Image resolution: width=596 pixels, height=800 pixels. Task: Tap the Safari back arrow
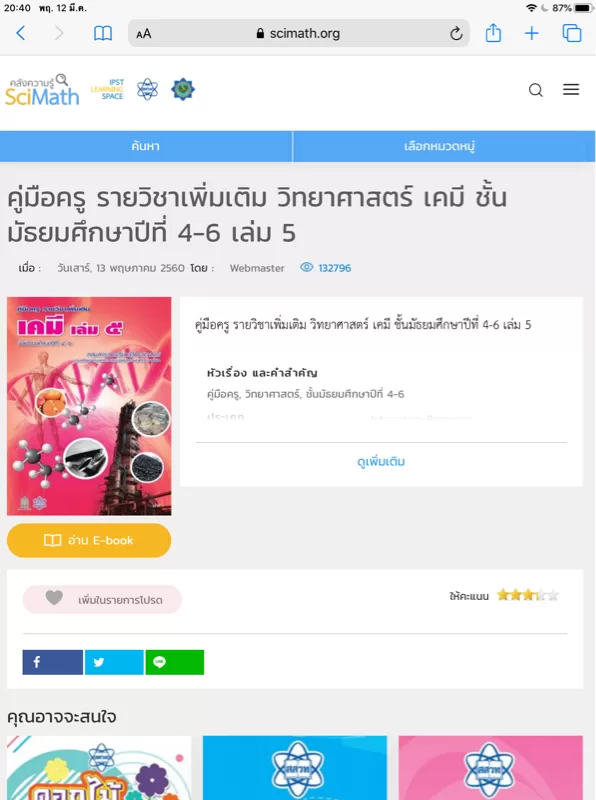coord(21,34)
